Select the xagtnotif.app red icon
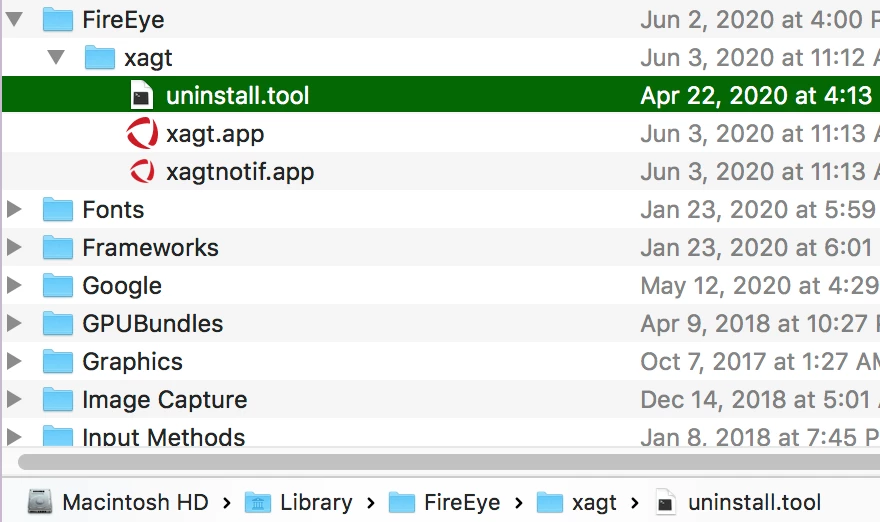The image size is (880, 522). (x=142, y=171)
